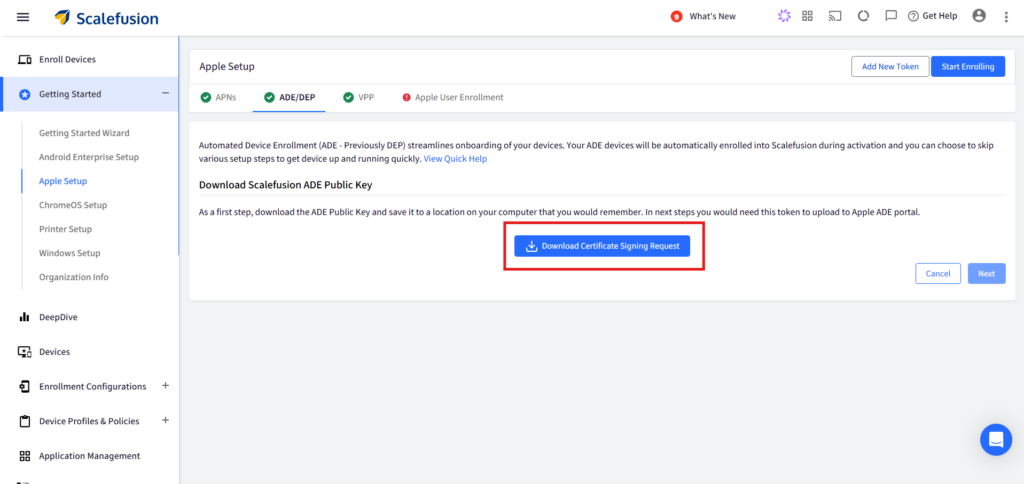Click the Add New Token button
1024x484 pixels.
[x=890, y=67]
